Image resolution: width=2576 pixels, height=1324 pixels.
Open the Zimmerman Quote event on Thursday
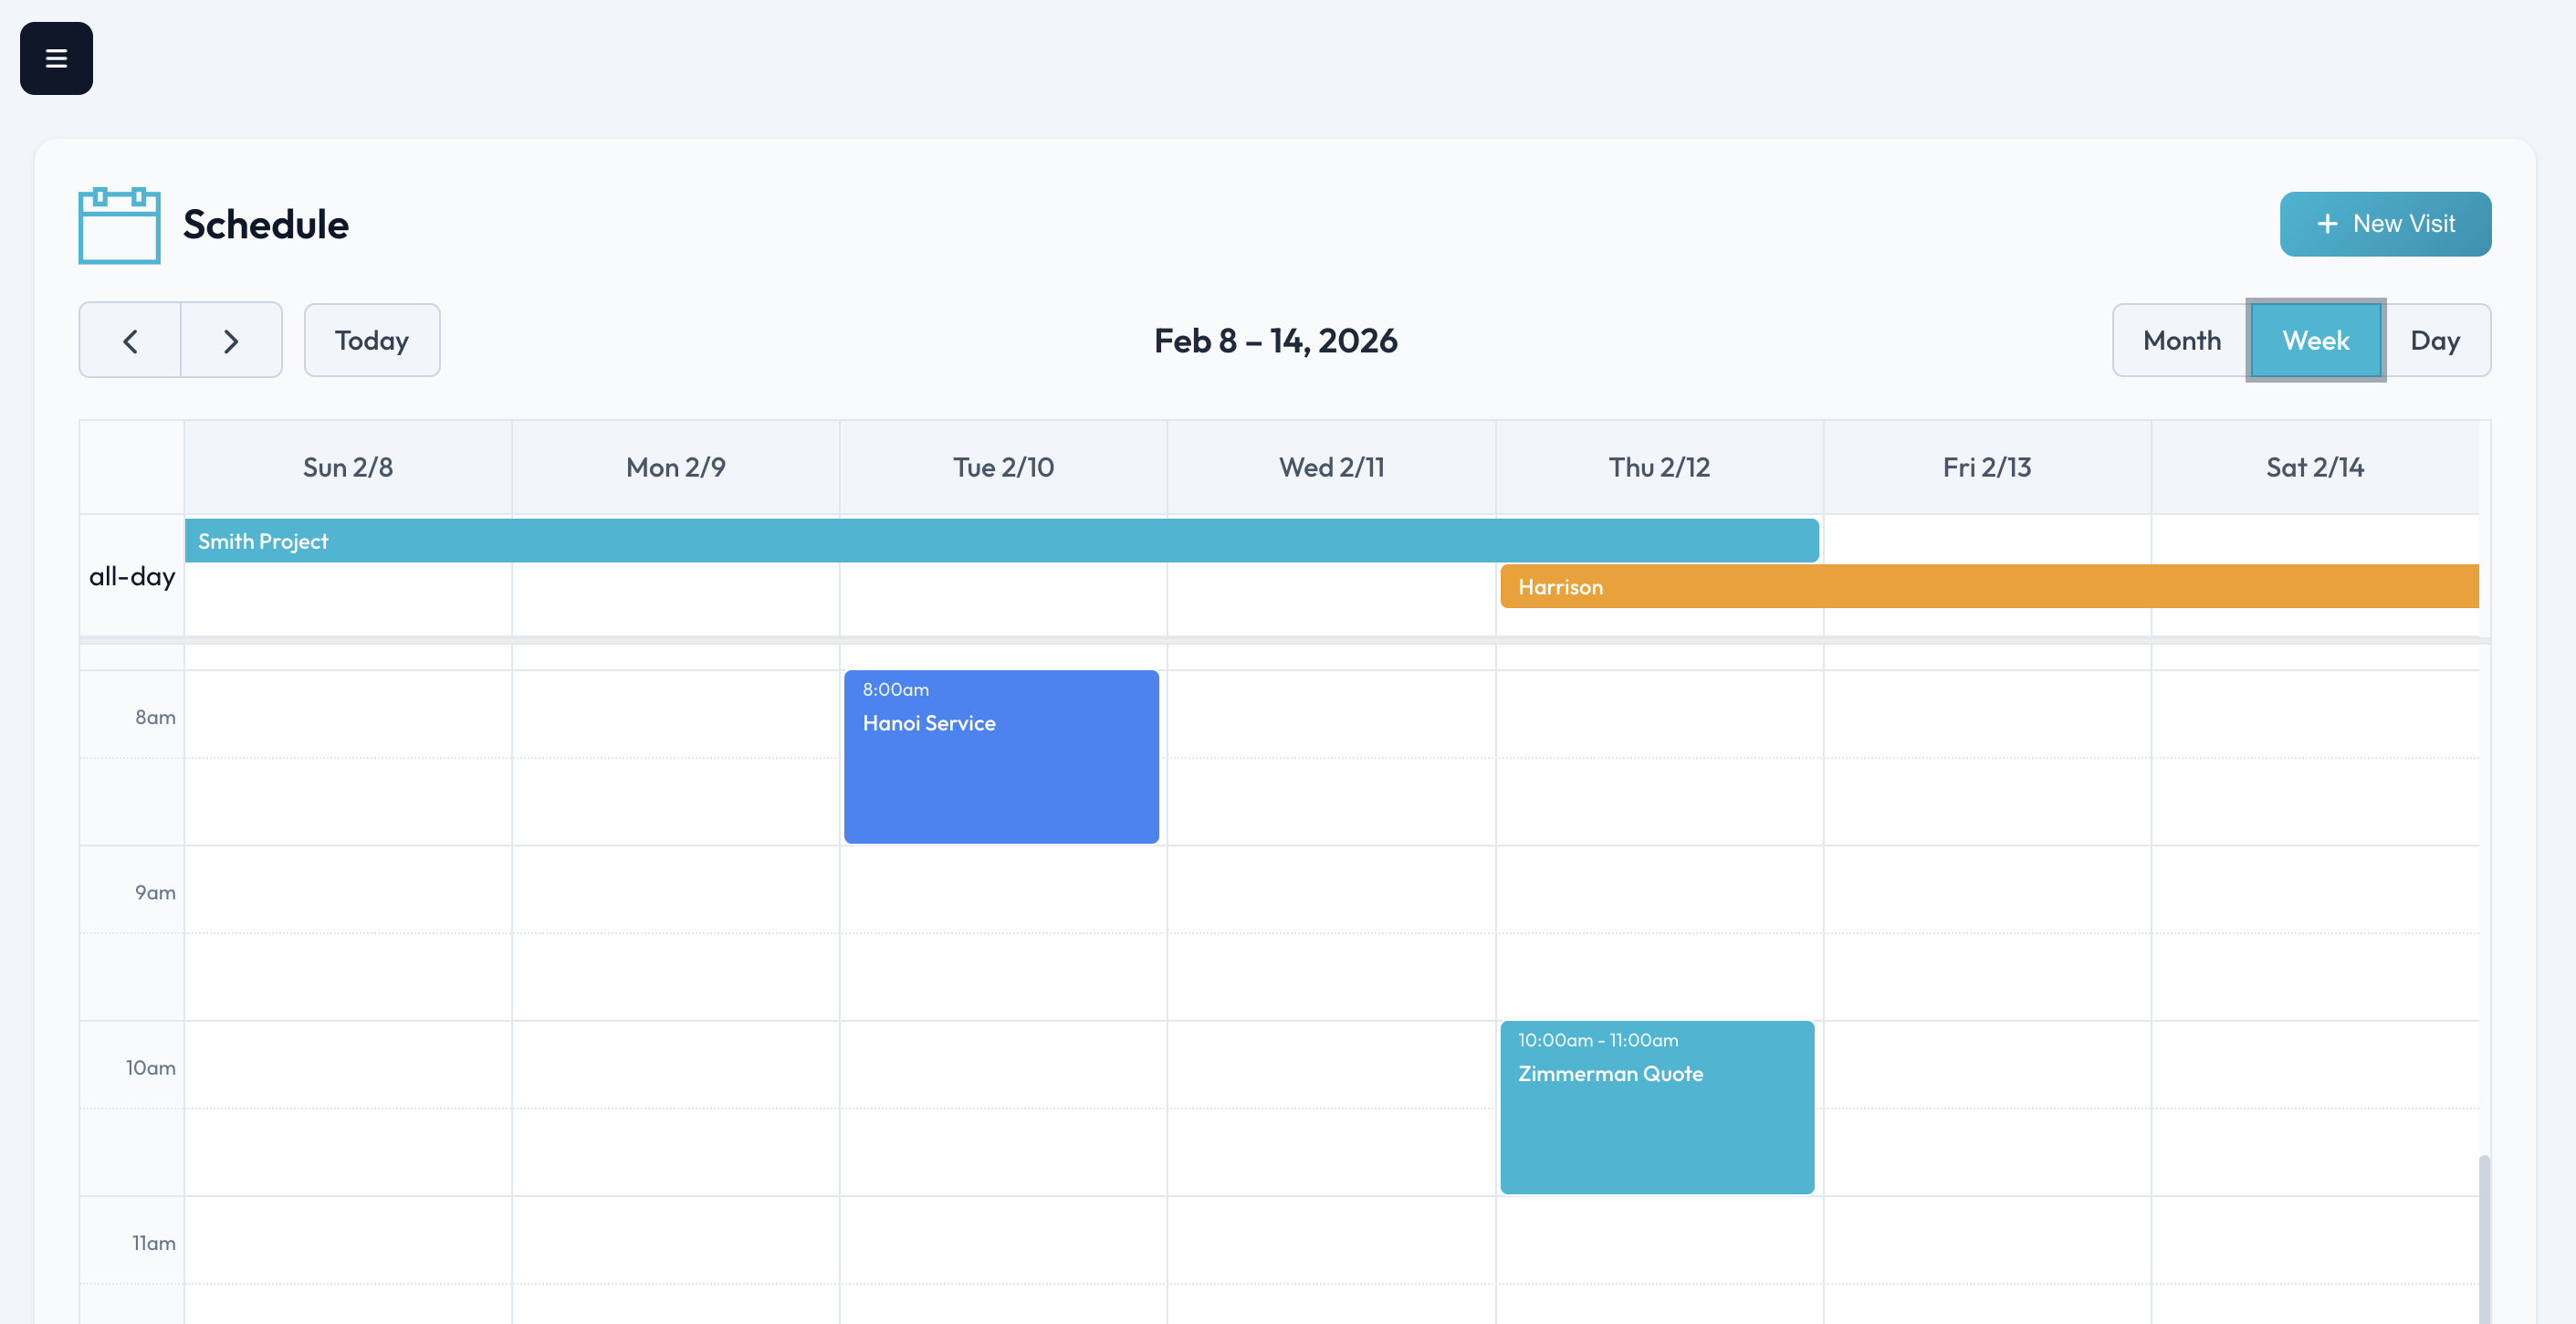click(x=1657, y=1105)
